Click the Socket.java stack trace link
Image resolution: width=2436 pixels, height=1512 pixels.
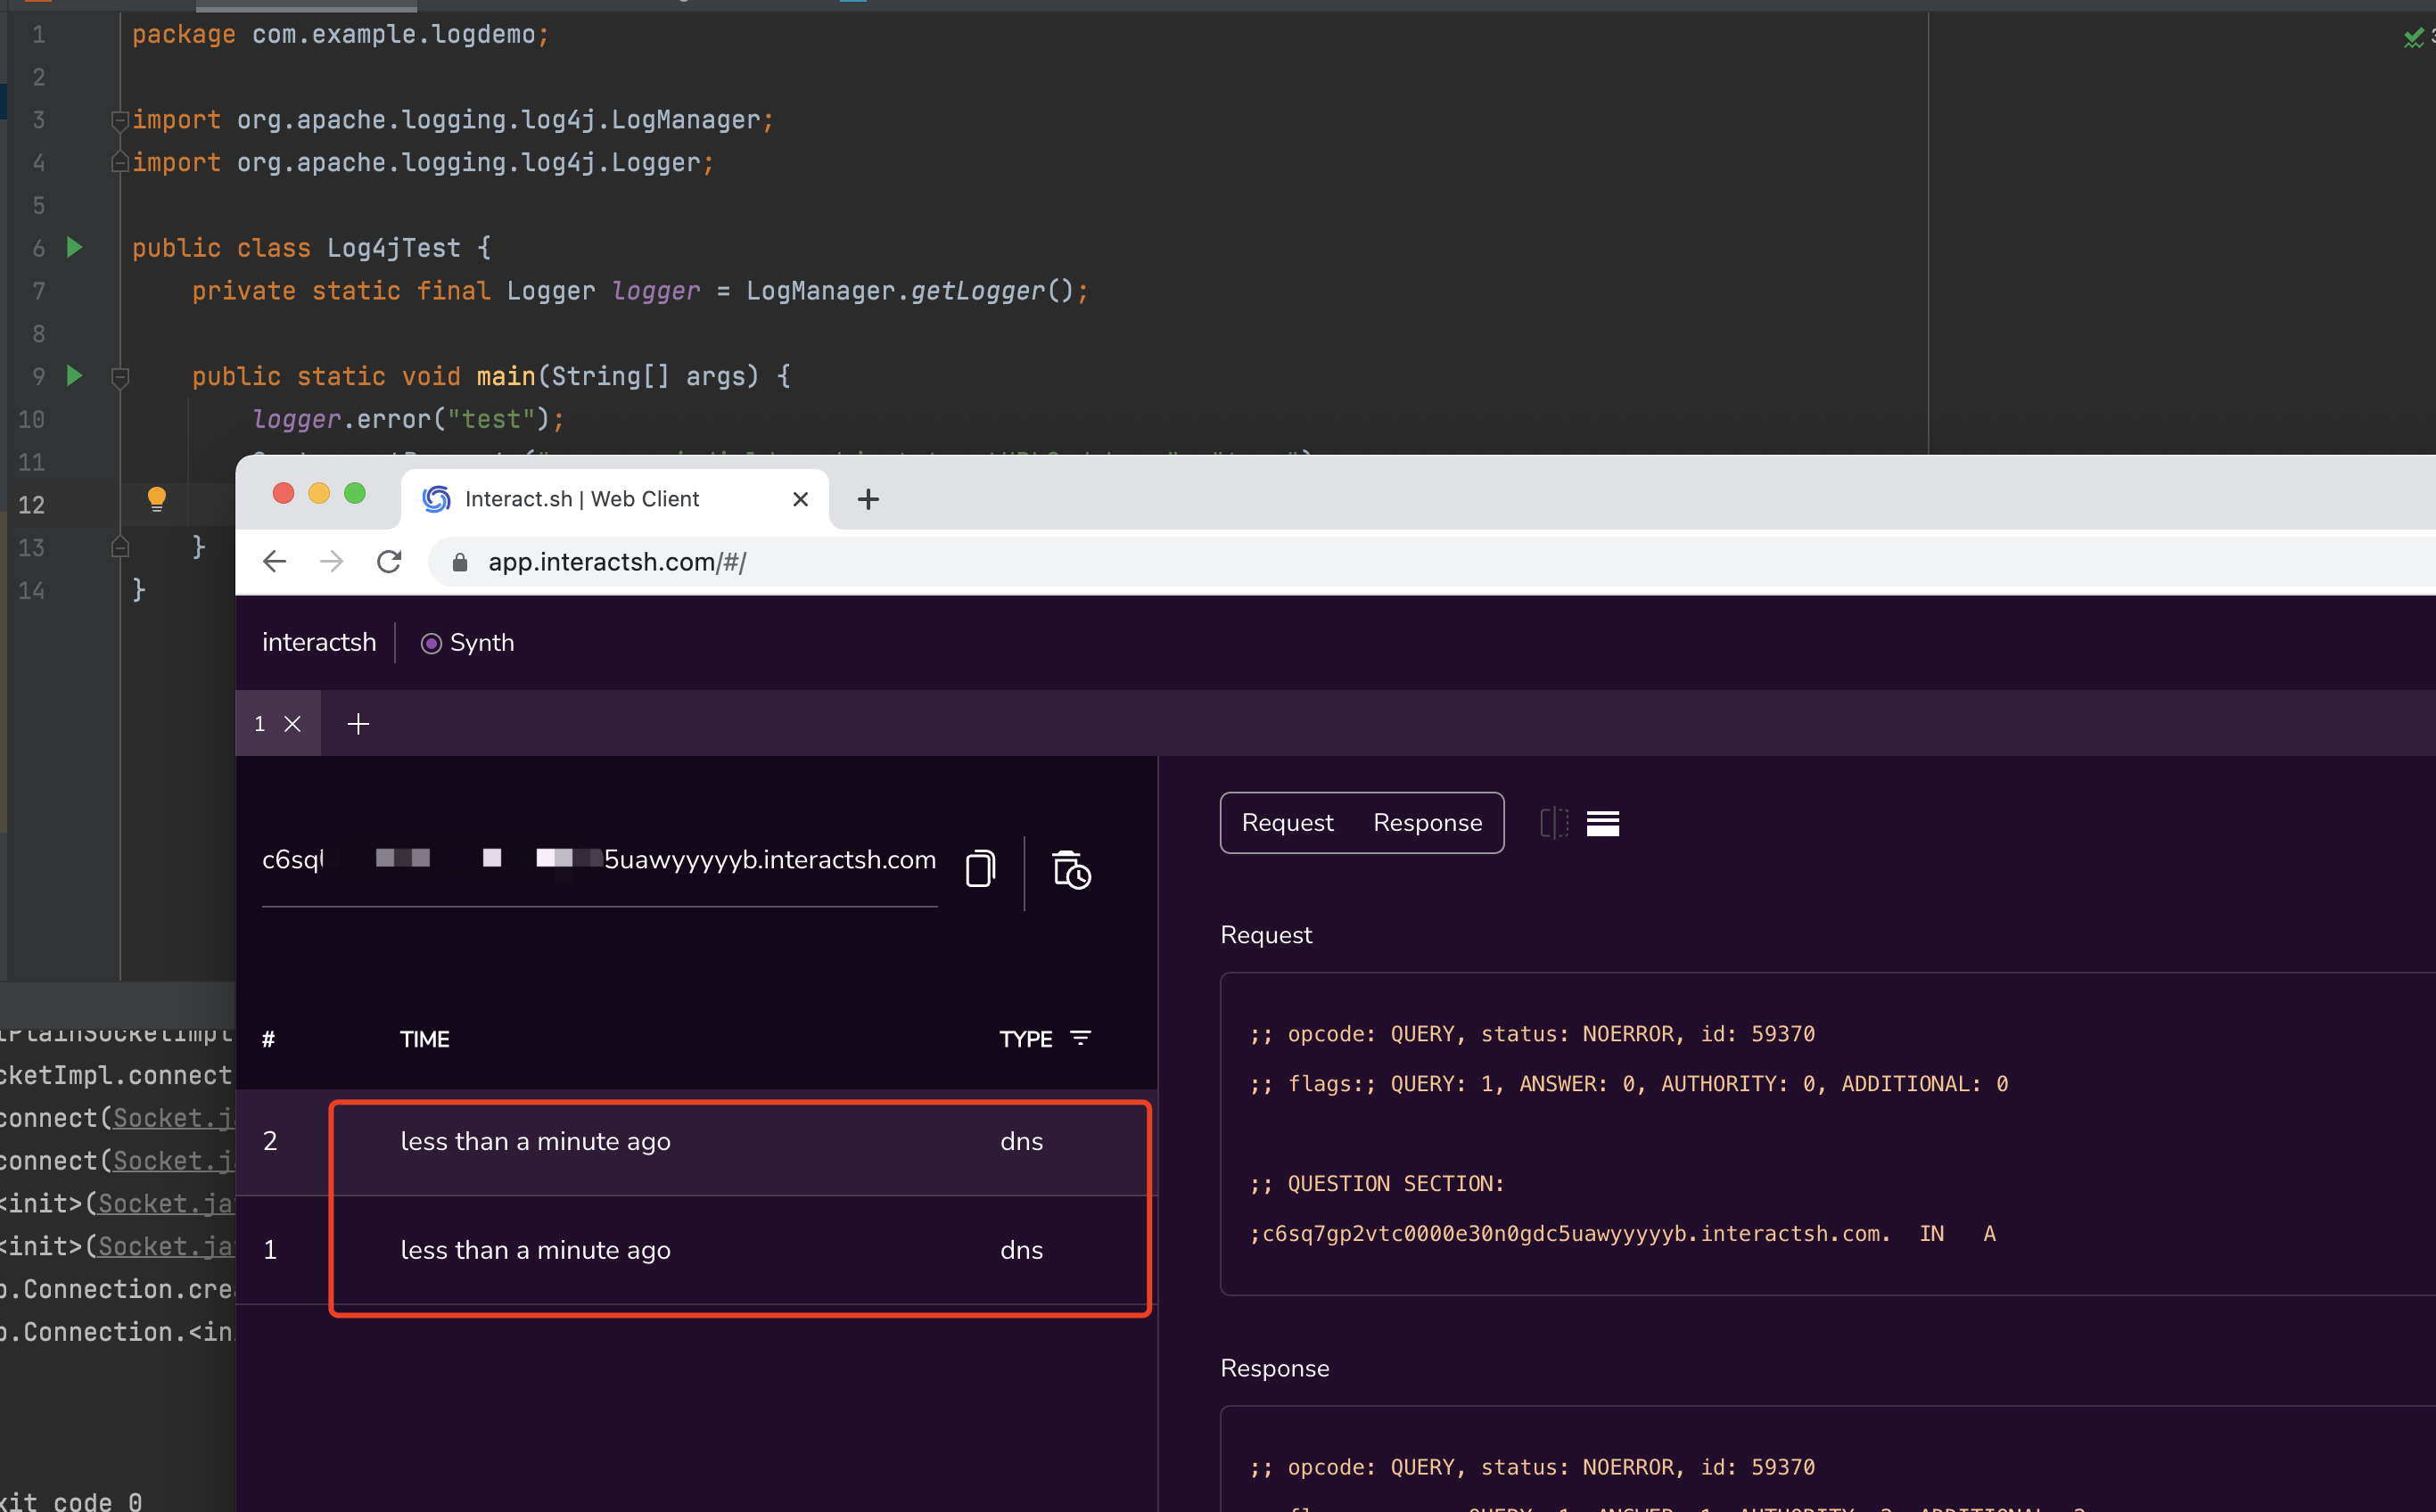pyautogui.click(x=170, y=1118)
